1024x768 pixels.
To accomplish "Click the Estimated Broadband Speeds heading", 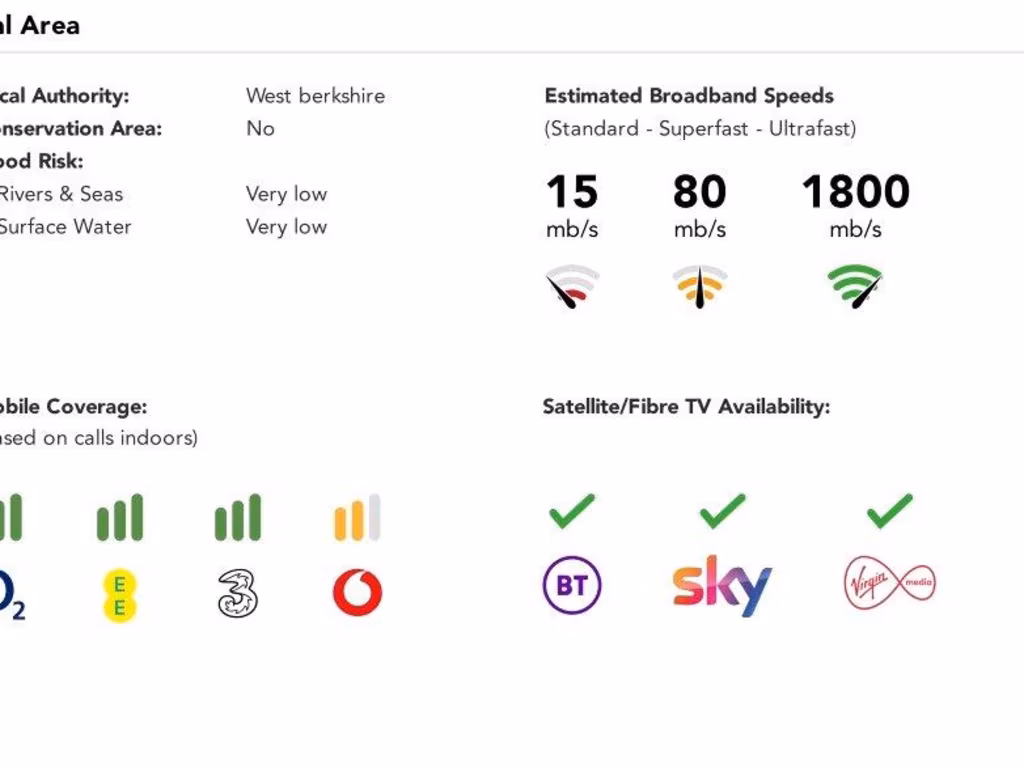I will point(689,96).
